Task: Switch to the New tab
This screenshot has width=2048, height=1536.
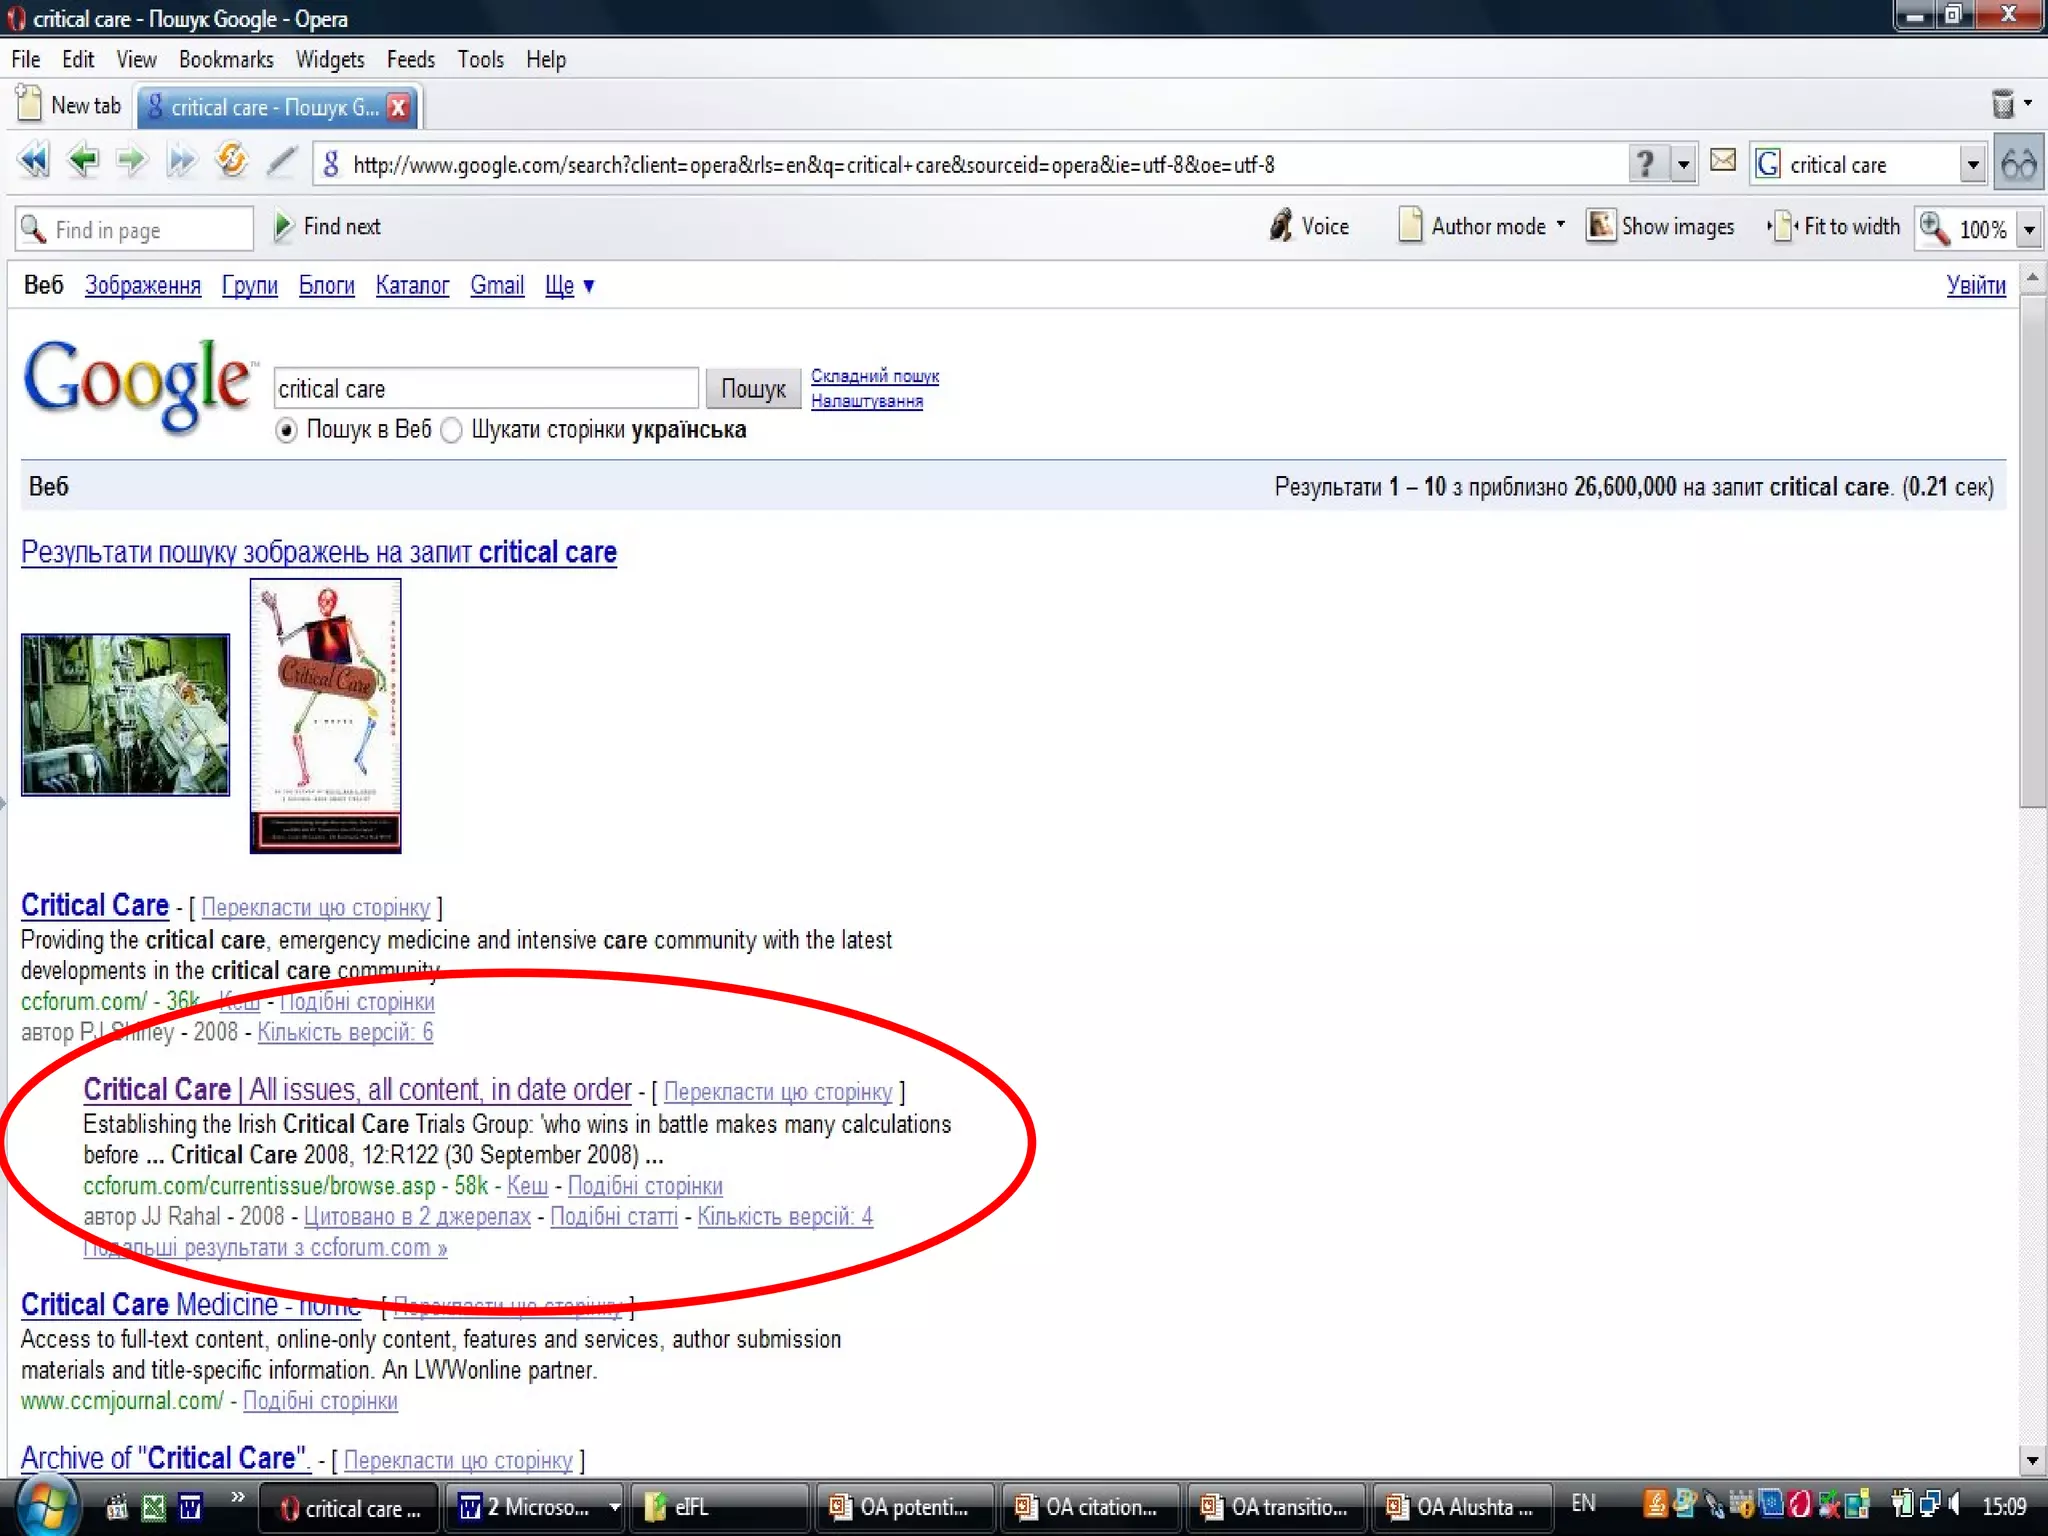Action: tap(70, 106)
